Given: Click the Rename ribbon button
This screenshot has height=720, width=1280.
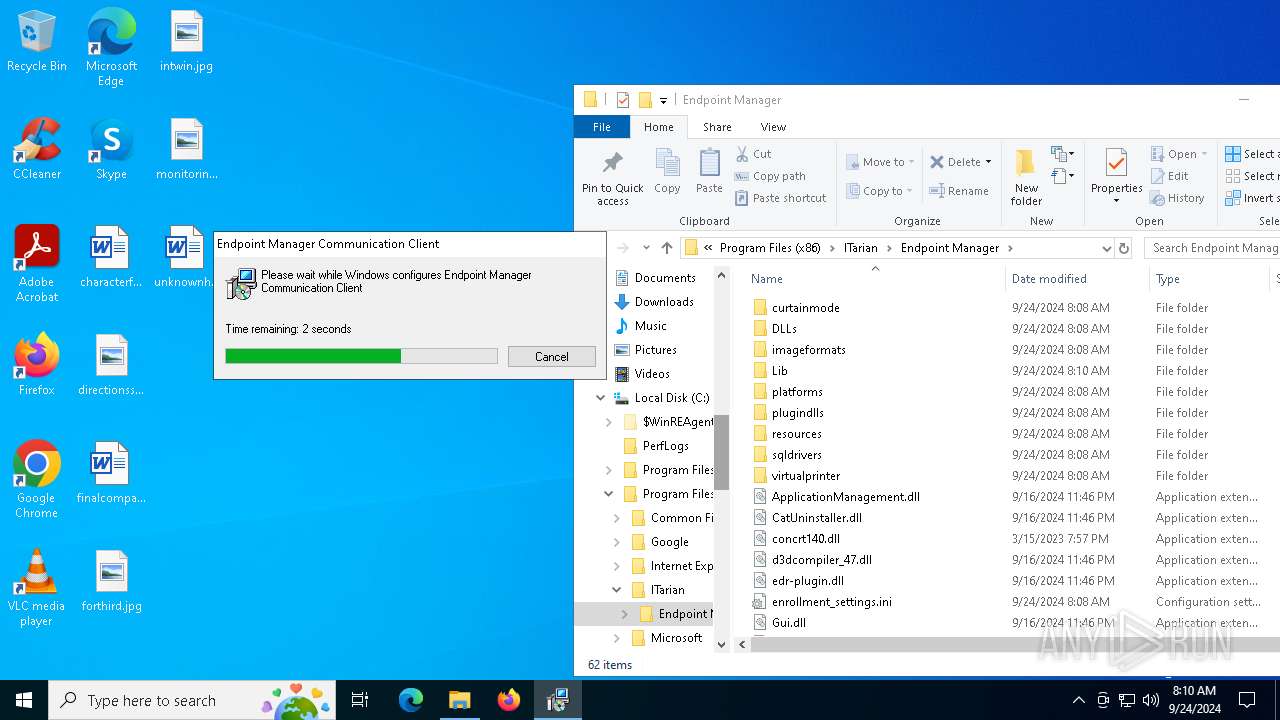Looking at the screenshot, I should (x=959, y=191).
